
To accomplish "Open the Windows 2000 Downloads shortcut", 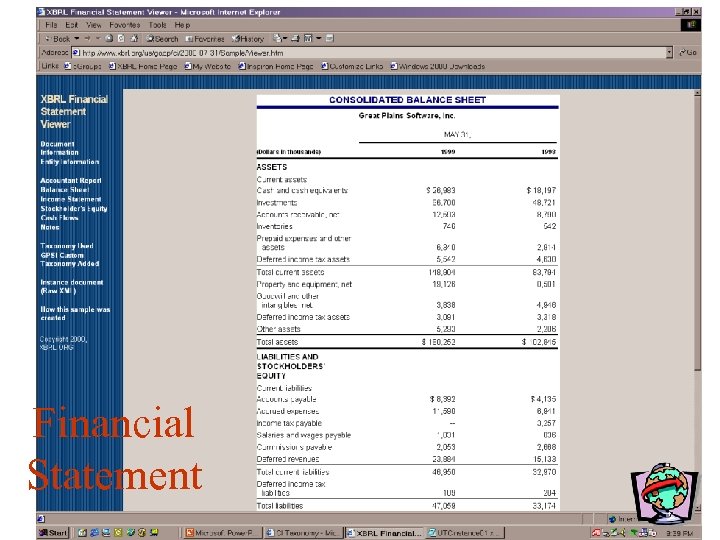I will [438, 66].
